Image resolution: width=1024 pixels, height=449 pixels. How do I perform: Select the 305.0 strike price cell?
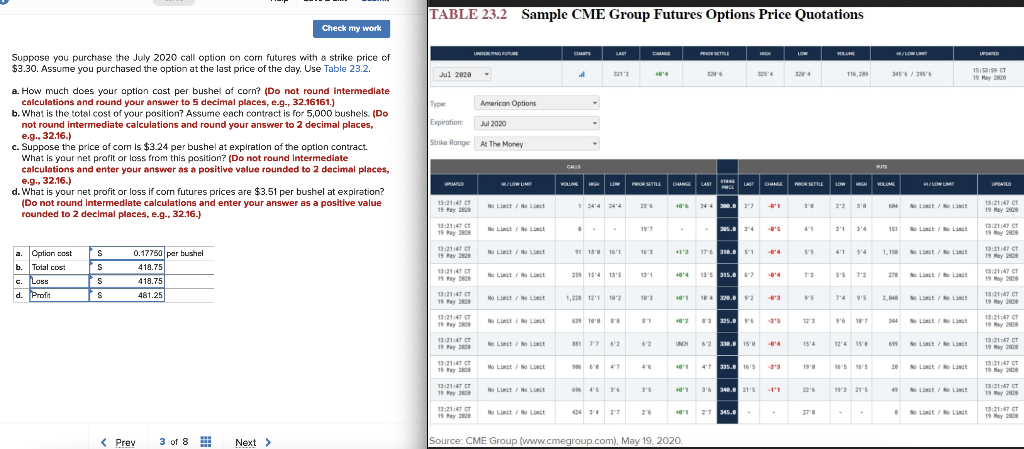728,228
